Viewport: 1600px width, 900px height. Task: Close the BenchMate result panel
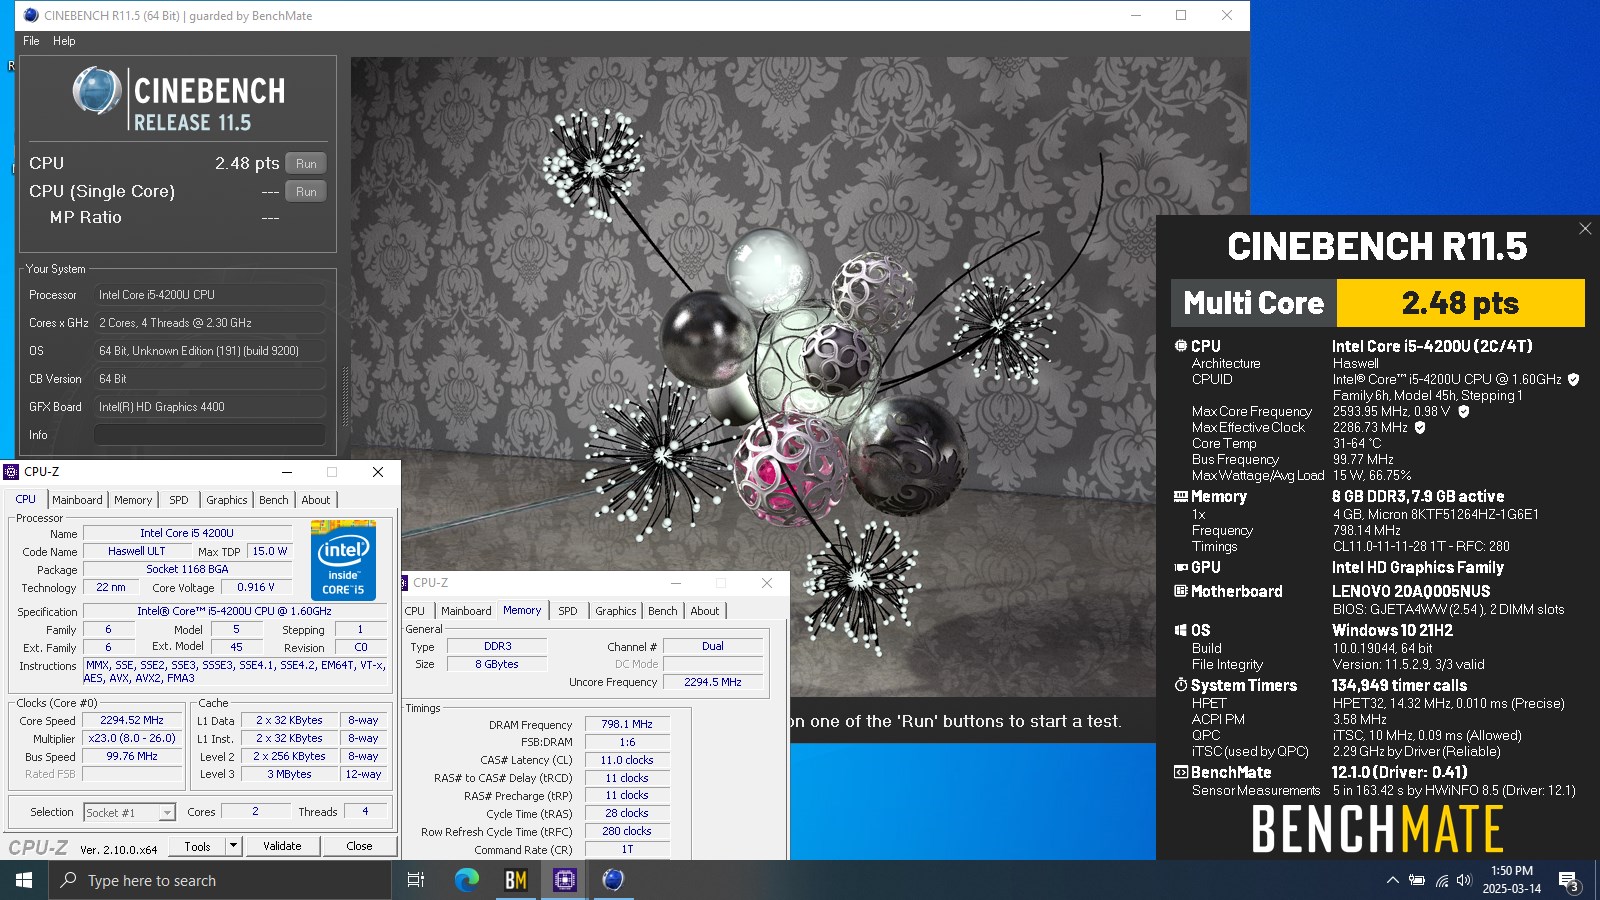click(1585, 229)
